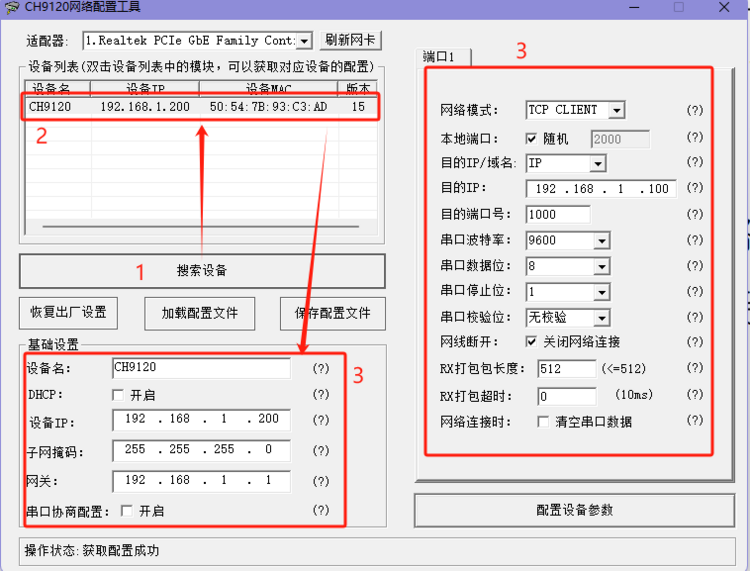Enable the 清空串口数据 checkbox

543,422
